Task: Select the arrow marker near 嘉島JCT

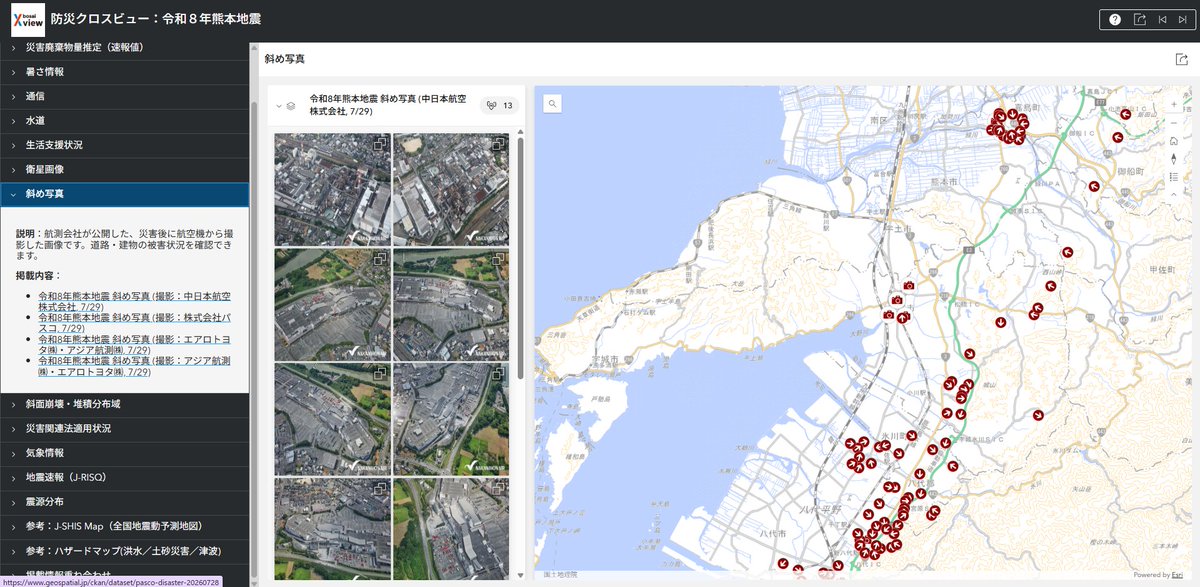Action: click(1126, 114)
